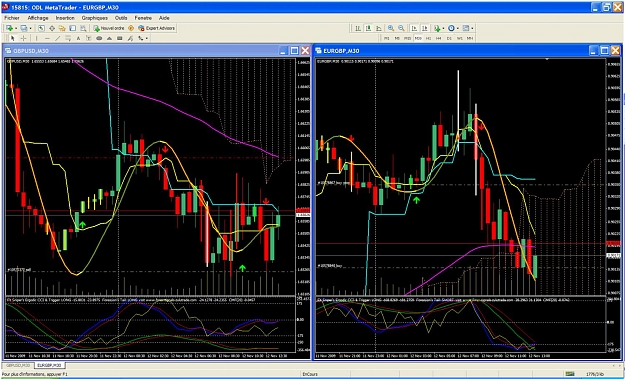Toggle the Expert Advisors button
This screenshot has width=625, height=379.
point(156,28)
